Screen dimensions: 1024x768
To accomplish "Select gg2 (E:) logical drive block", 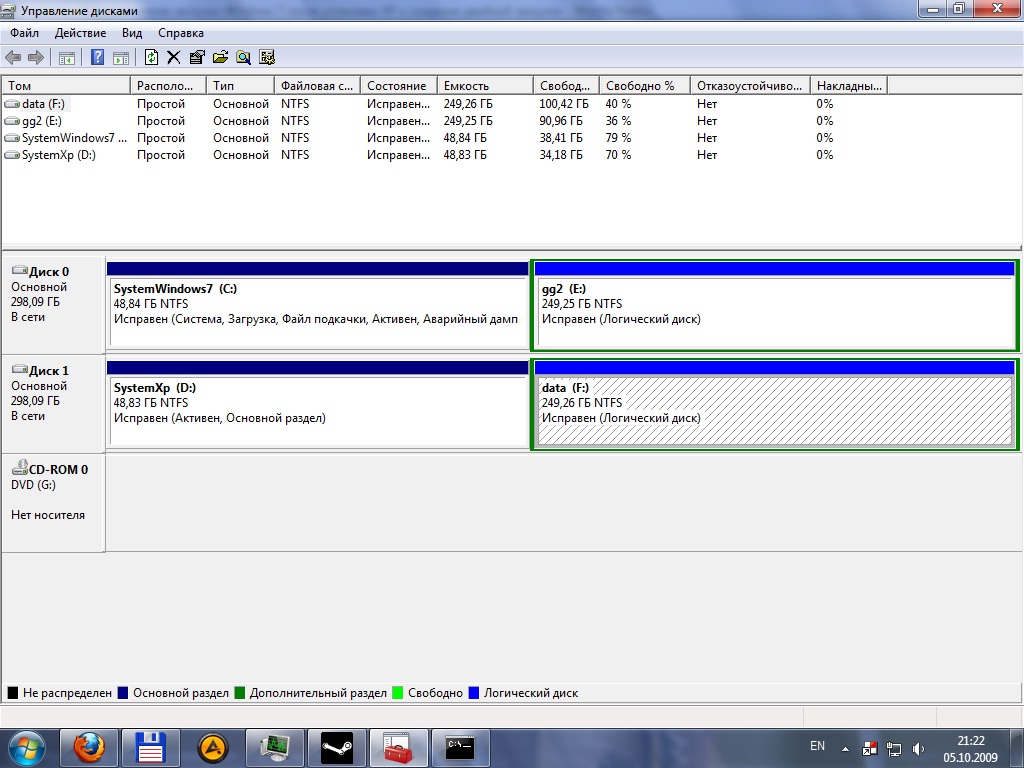I will (775, 305).
